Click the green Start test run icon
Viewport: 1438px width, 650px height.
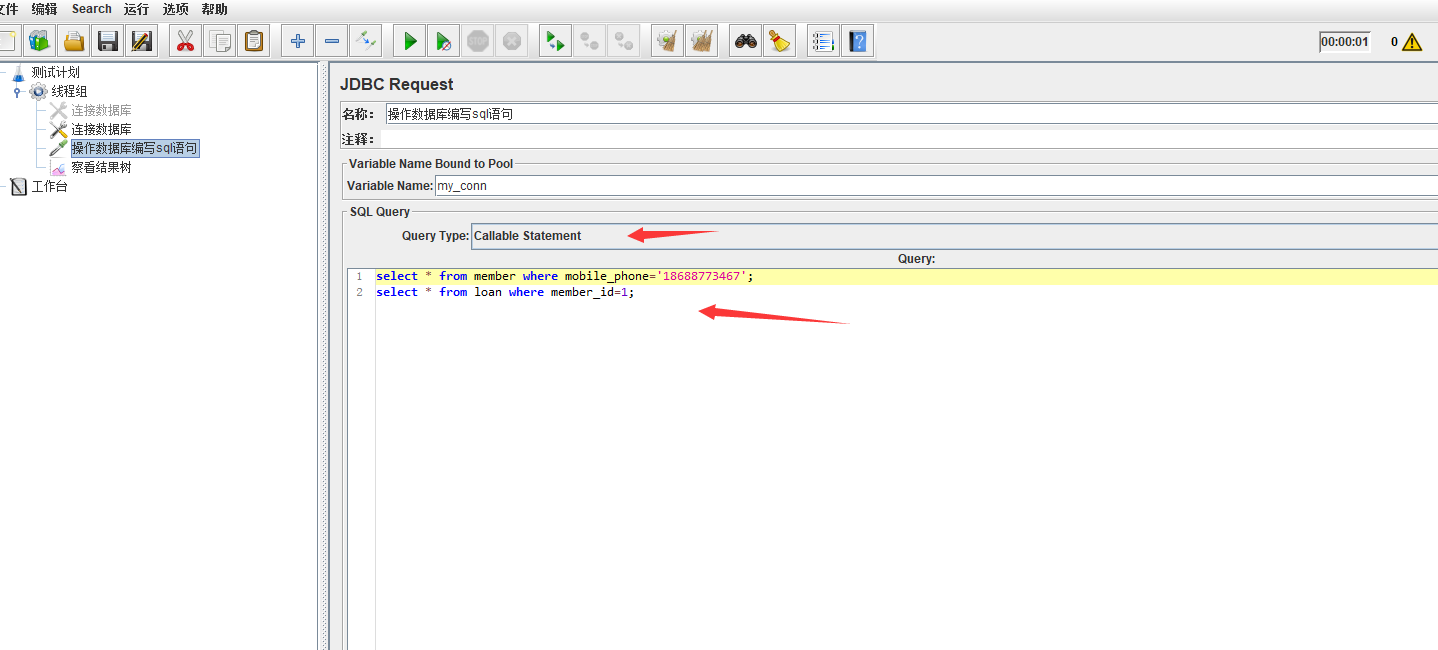click(410, 41)
